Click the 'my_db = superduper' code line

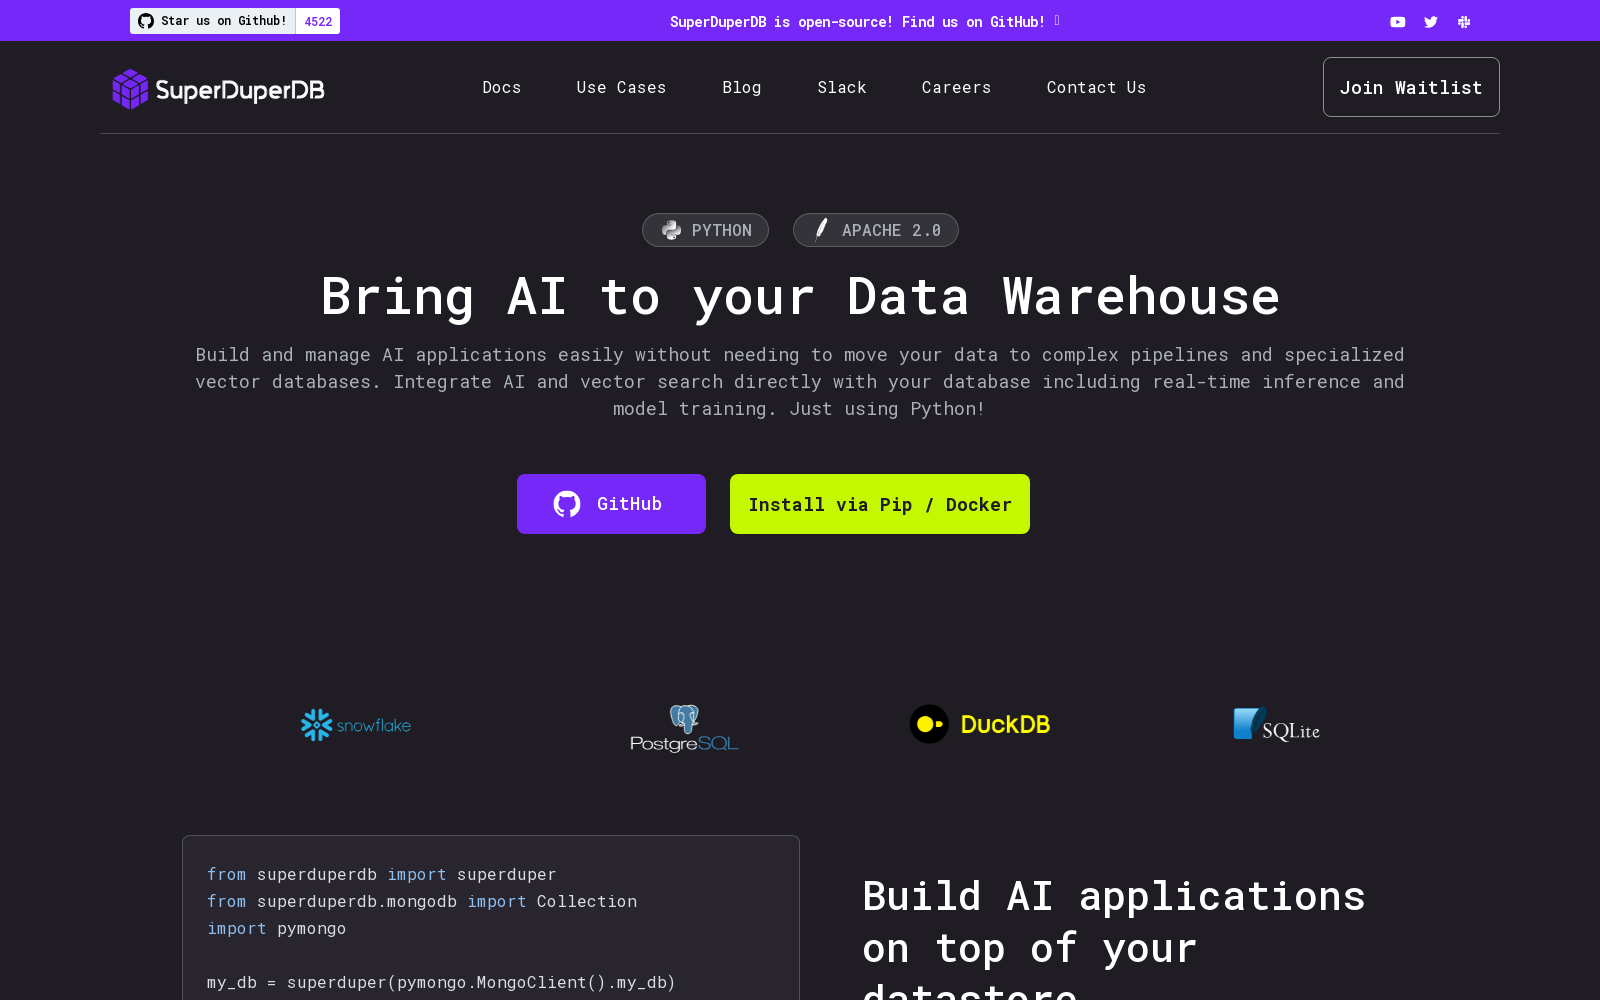click(x=441, y=982)
